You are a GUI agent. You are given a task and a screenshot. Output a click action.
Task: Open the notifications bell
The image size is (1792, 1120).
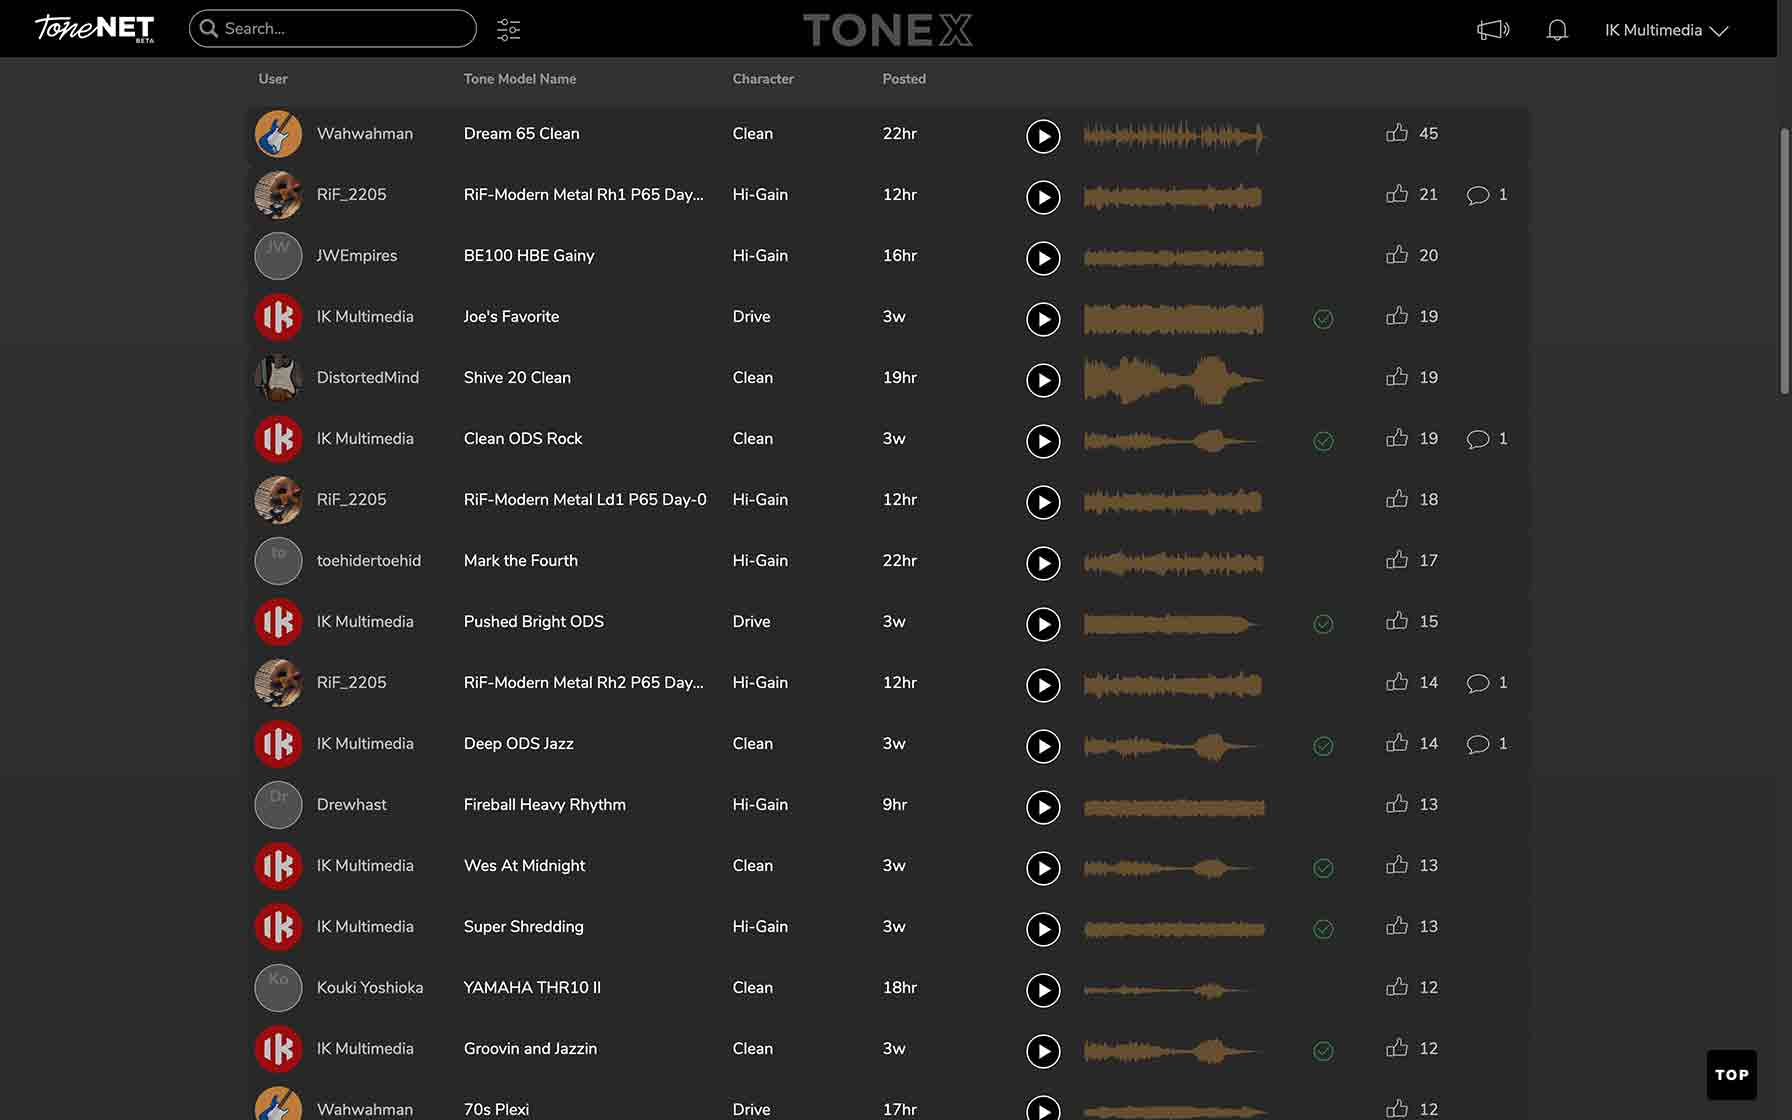[x=1557, y=30]
